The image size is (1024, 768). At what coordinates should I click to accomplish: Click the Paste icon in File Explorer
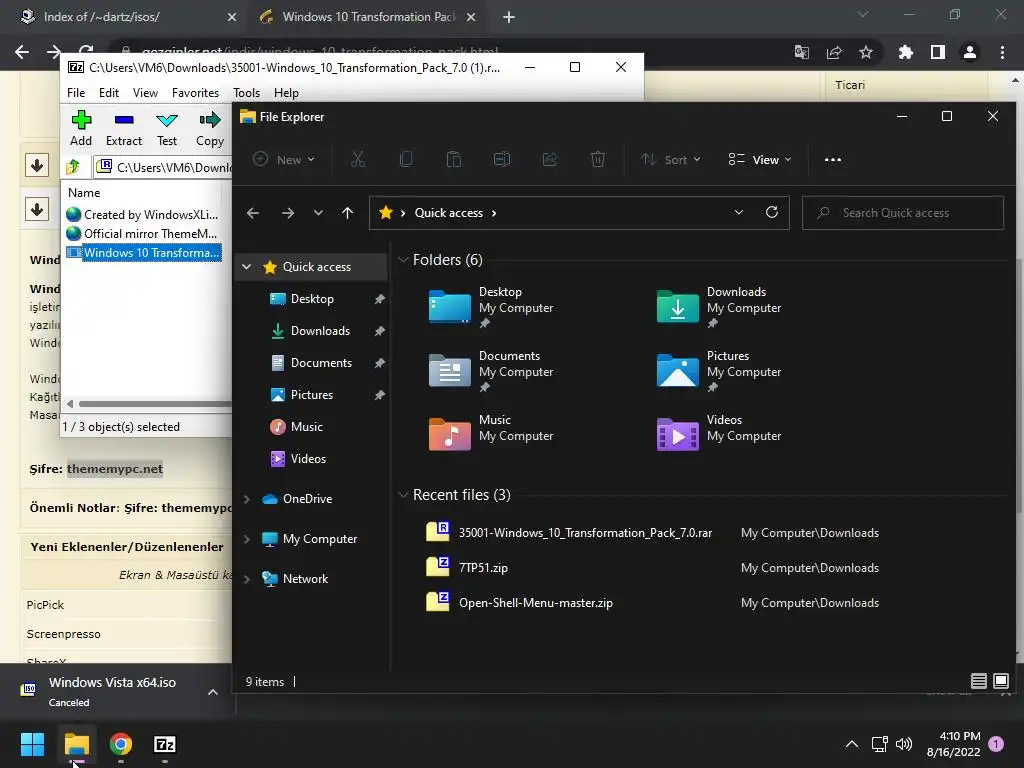tap(453, 159)
